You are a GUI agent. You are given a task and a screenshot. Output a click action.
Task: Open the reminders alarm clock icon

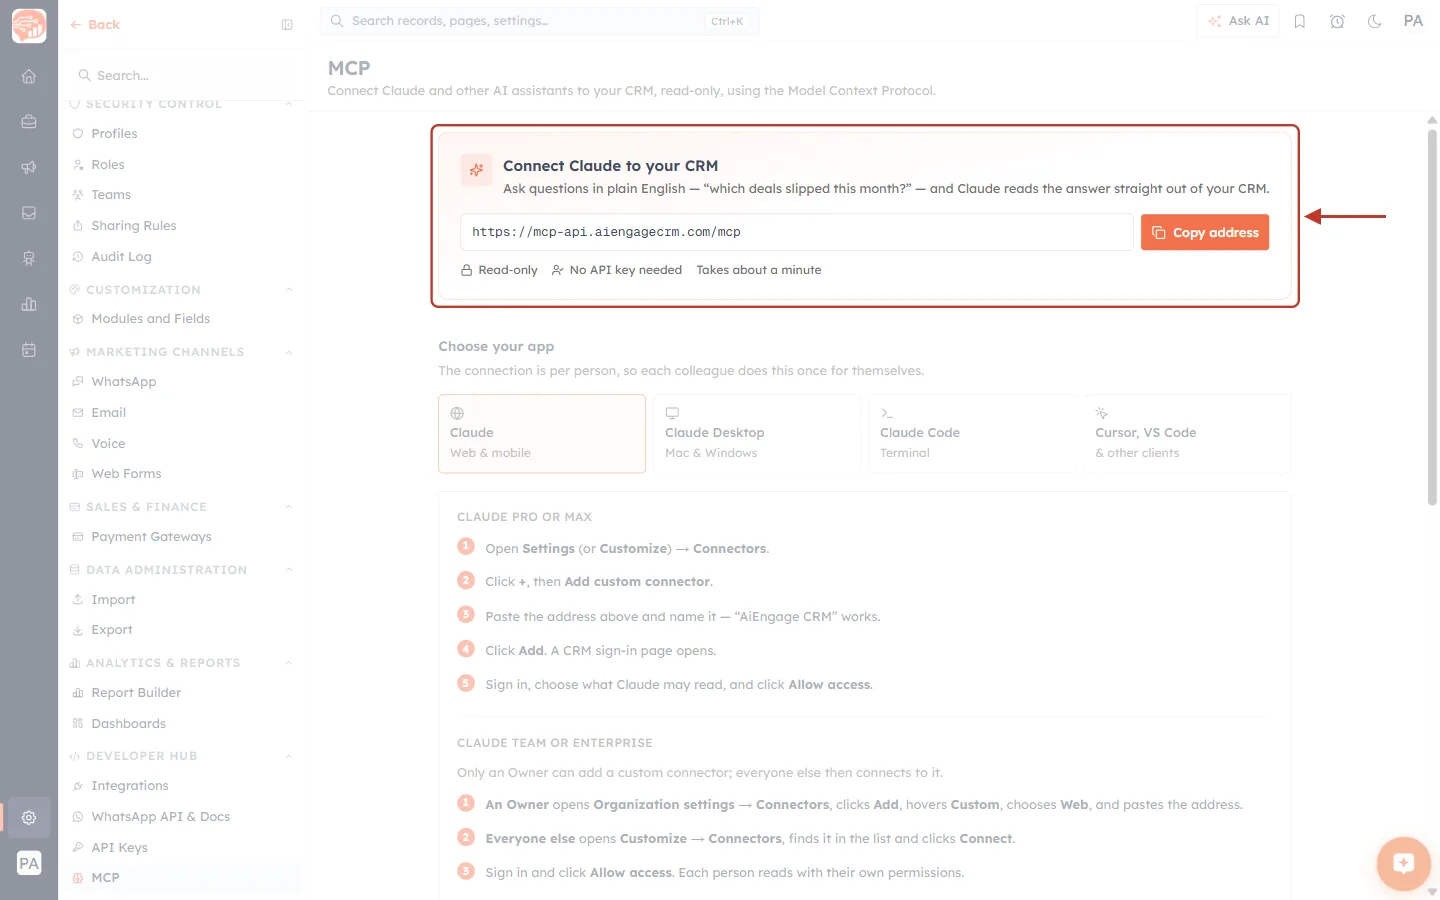coord(1337,21)
